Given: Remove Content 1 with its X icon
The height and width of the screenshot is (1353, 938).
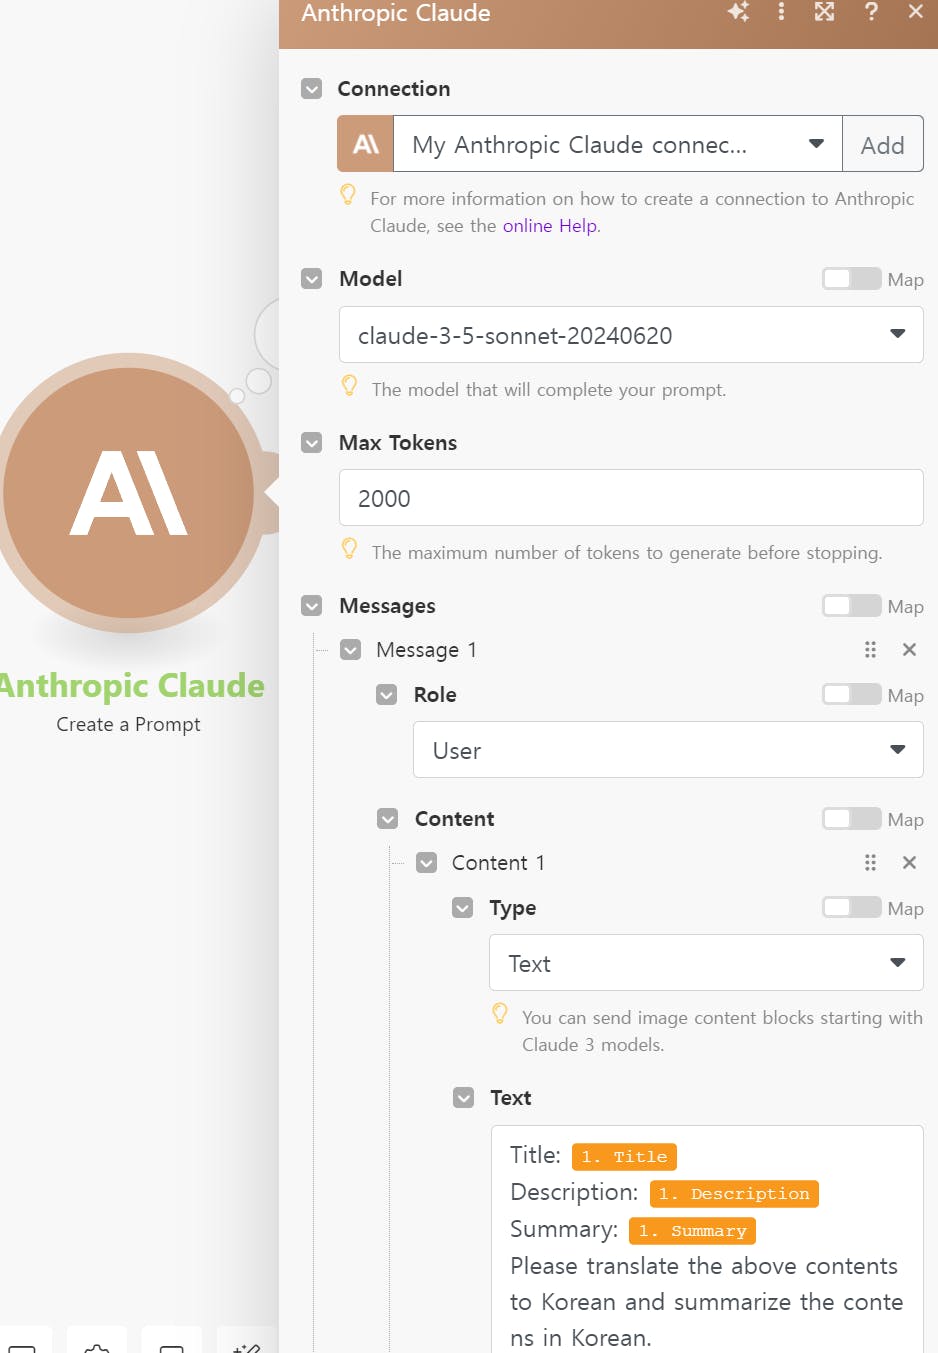Looking at the screenshot, I should pyautogui.click(x=909, y=863).
